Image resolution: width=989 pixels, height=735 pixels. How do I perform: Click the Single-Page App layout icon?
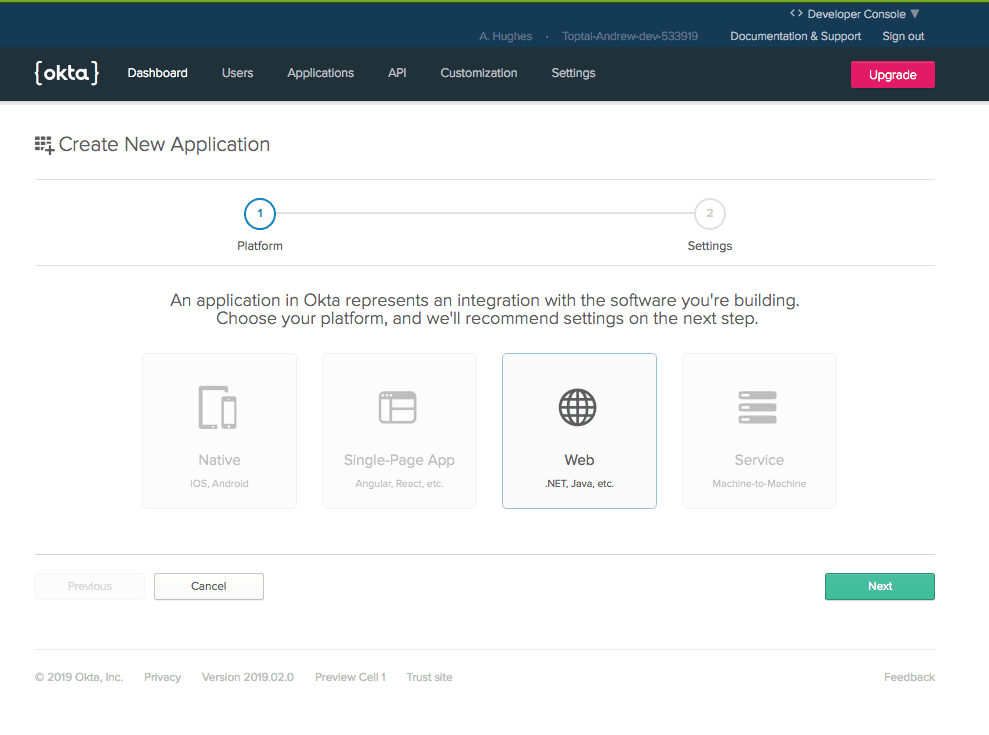pyautogui.click(x=397, y=408)
